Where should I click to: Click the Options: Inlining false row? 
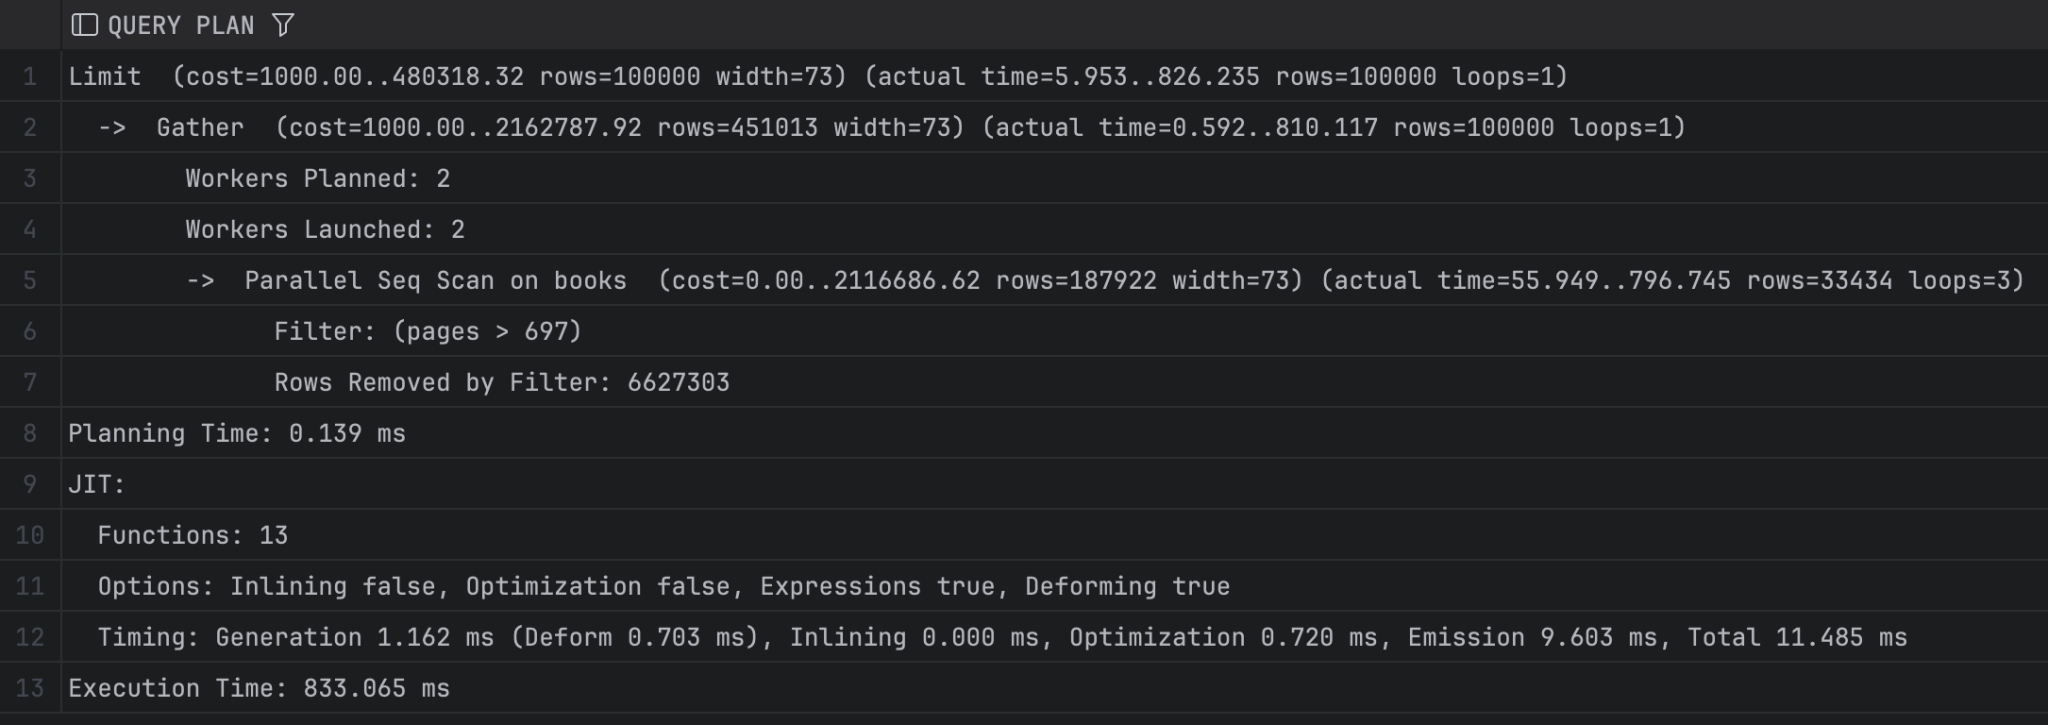point(663,587)
